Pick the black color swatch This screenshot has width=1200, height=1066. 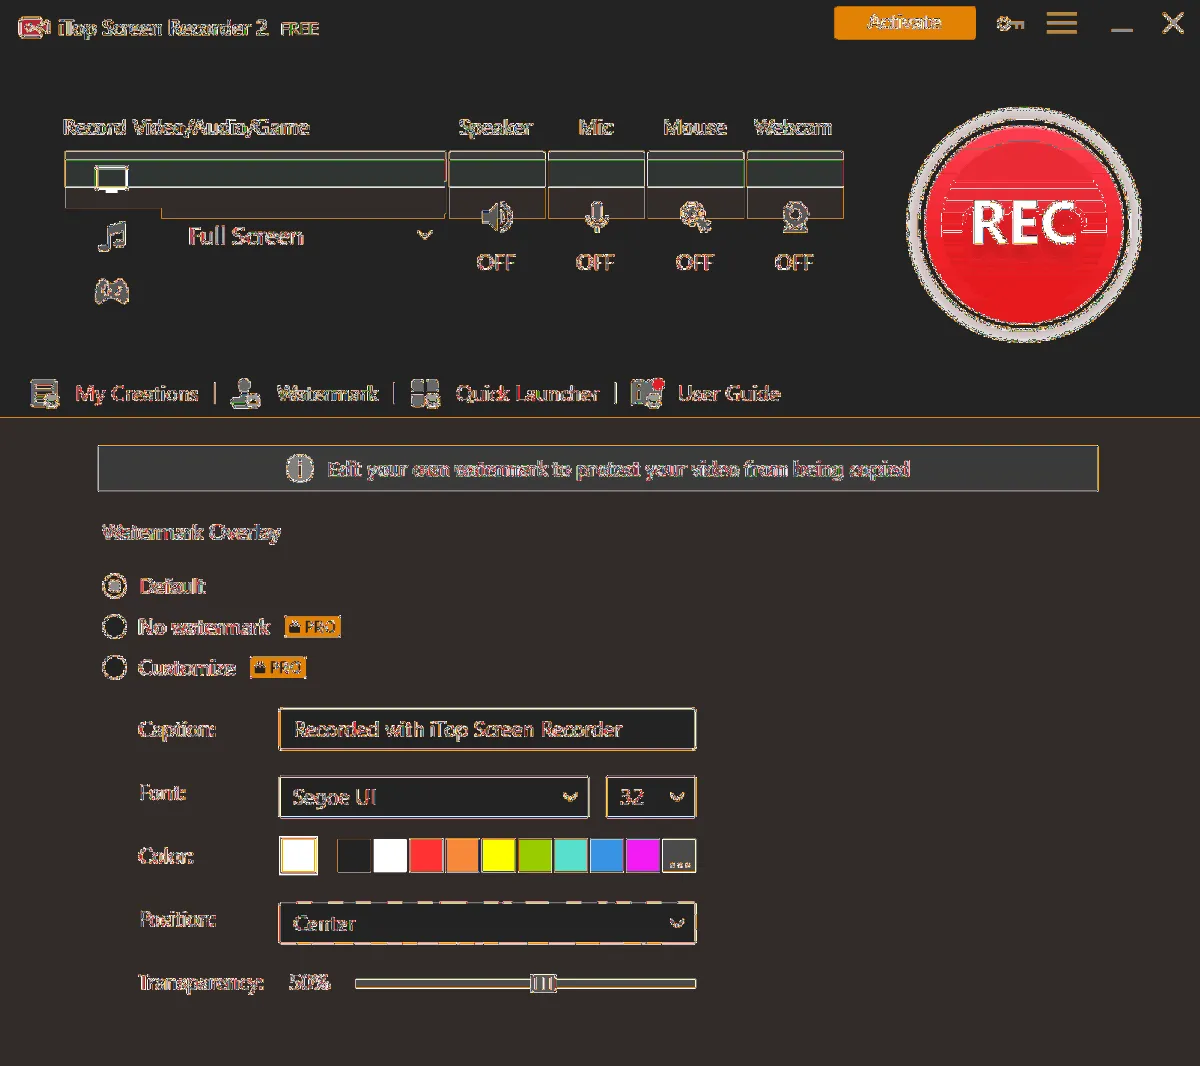click(x=354, y=856)
